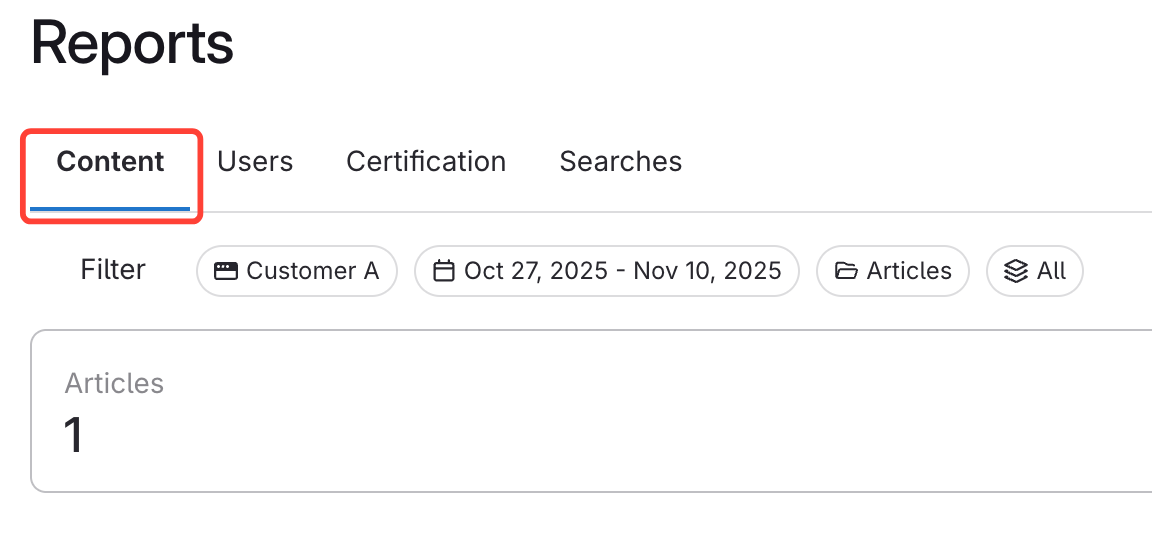Switch to the Users tab
The image size is (1152, 542).
click(x=255, y=162)
